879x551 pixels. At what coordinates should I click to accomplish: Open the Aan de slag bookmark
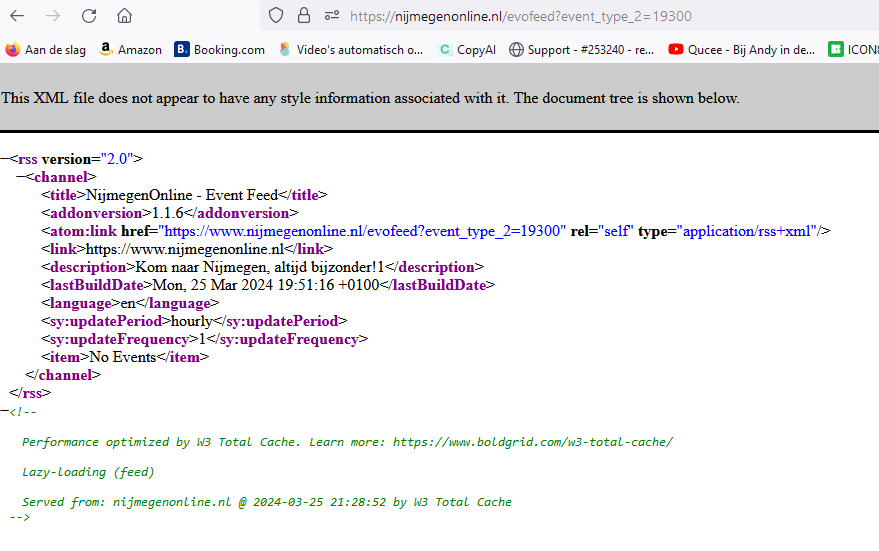[45, 50]
